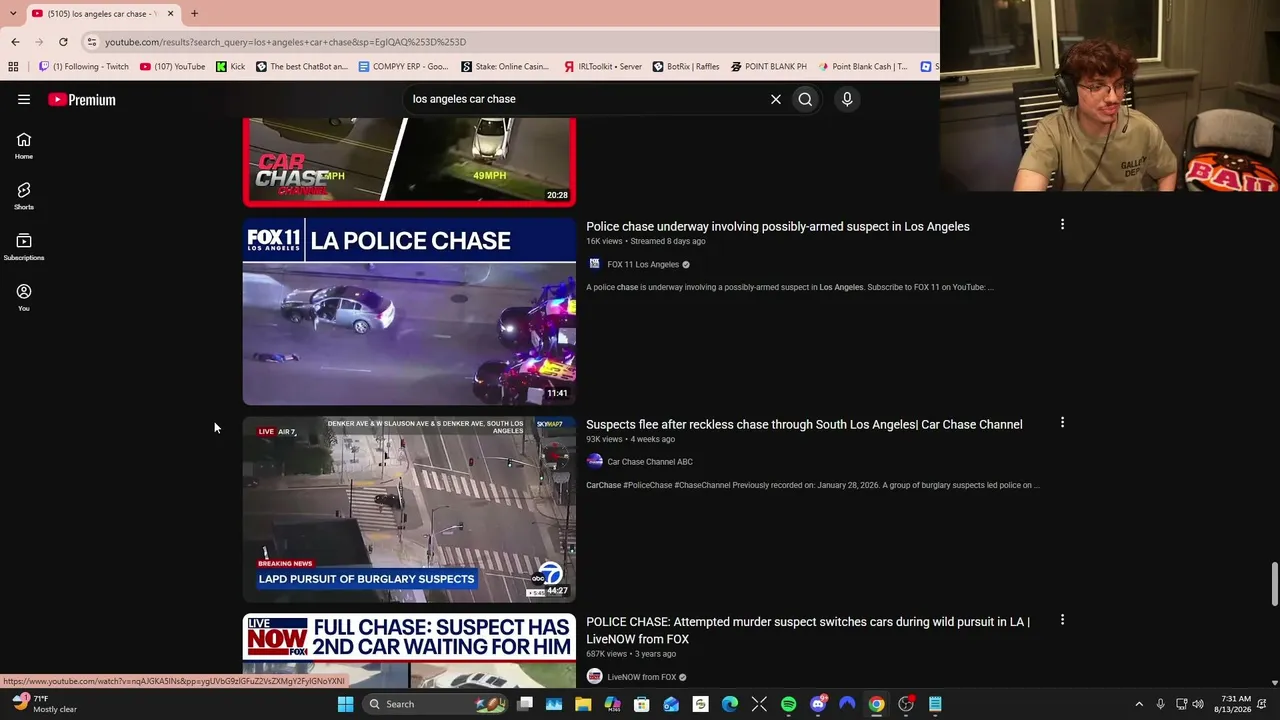Image resolution: width=1280 pixels, height=720 pixels.
Task: Open the tab search dropdown arrow
Action: (13, 14)
